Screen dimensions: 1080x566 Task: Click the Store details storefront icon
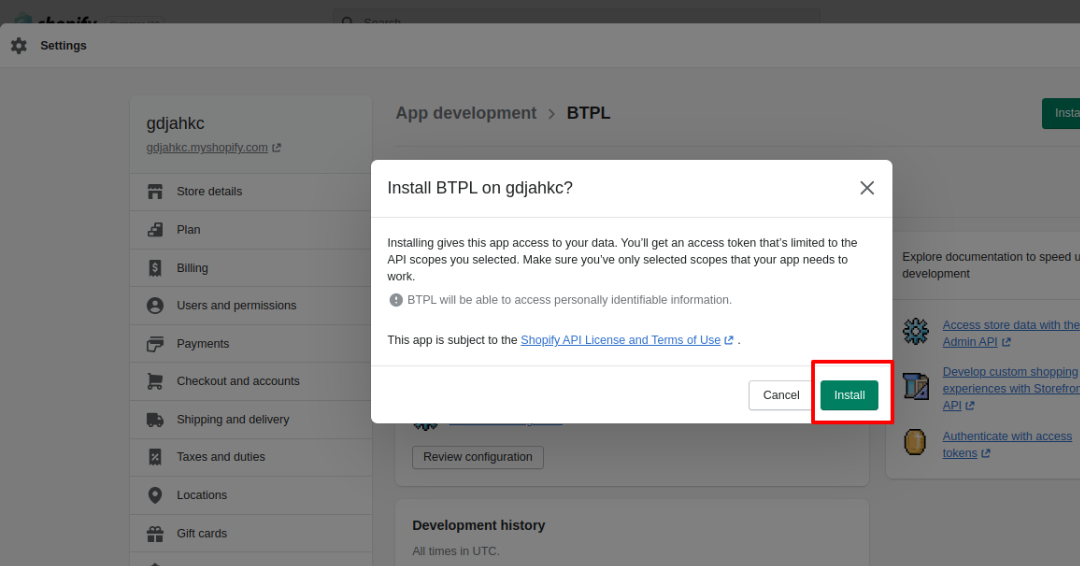155,191
